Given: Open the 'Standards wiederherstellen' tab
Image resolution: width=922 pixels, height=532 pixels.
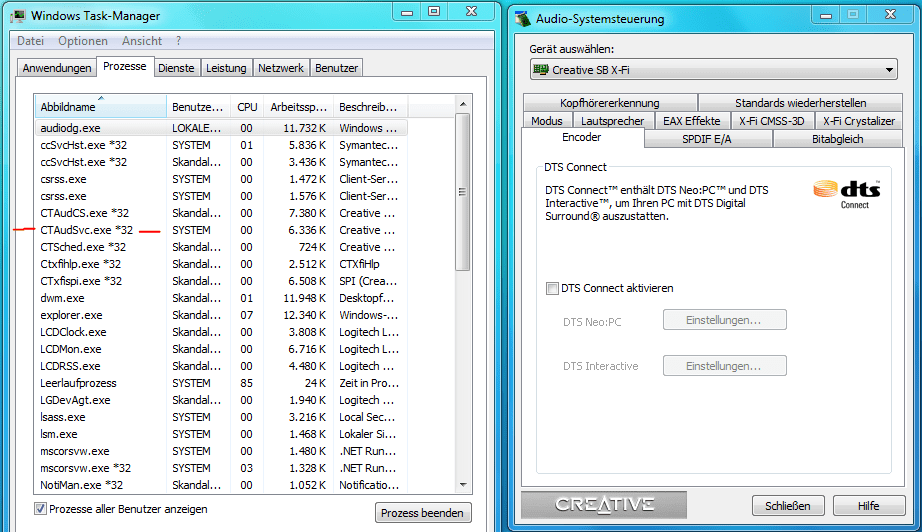Looking at the screenshot, I should pyautogui.click(x=800, y=103).
